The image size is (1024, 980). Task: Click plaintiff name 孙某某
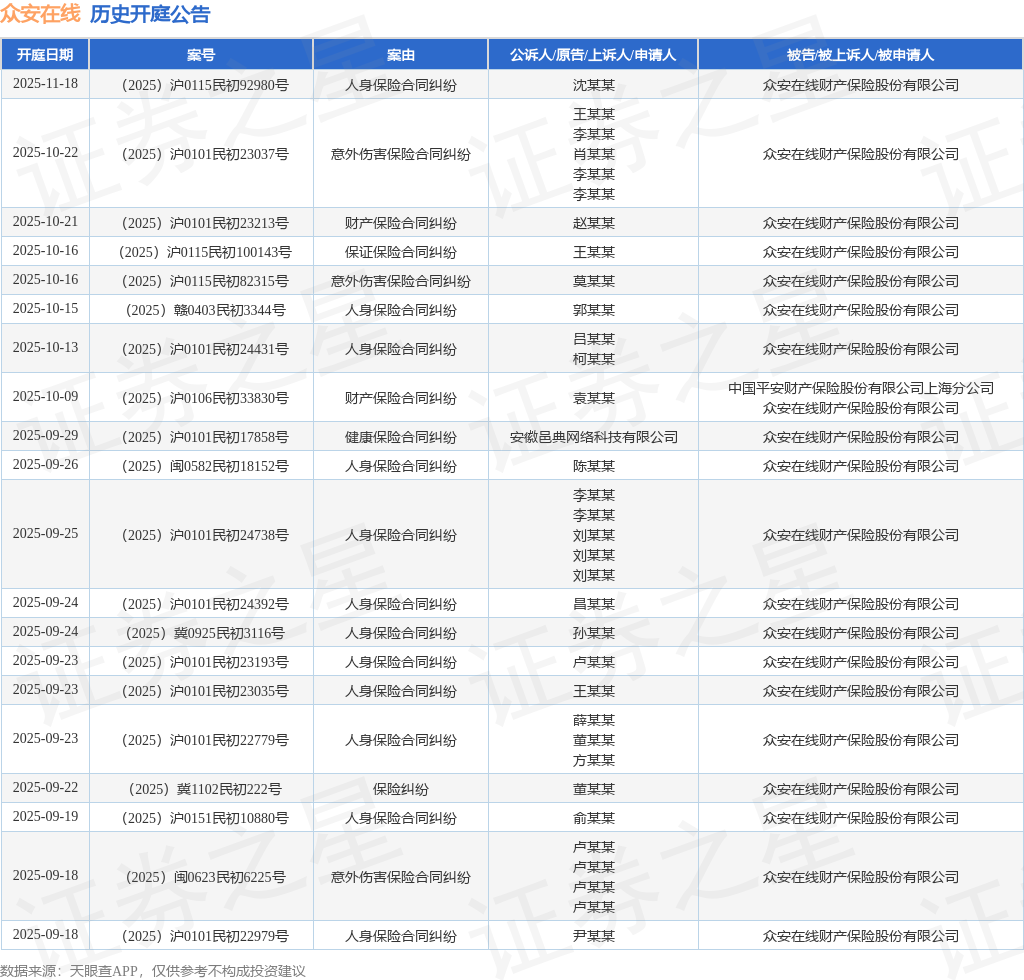click(594, 633)
